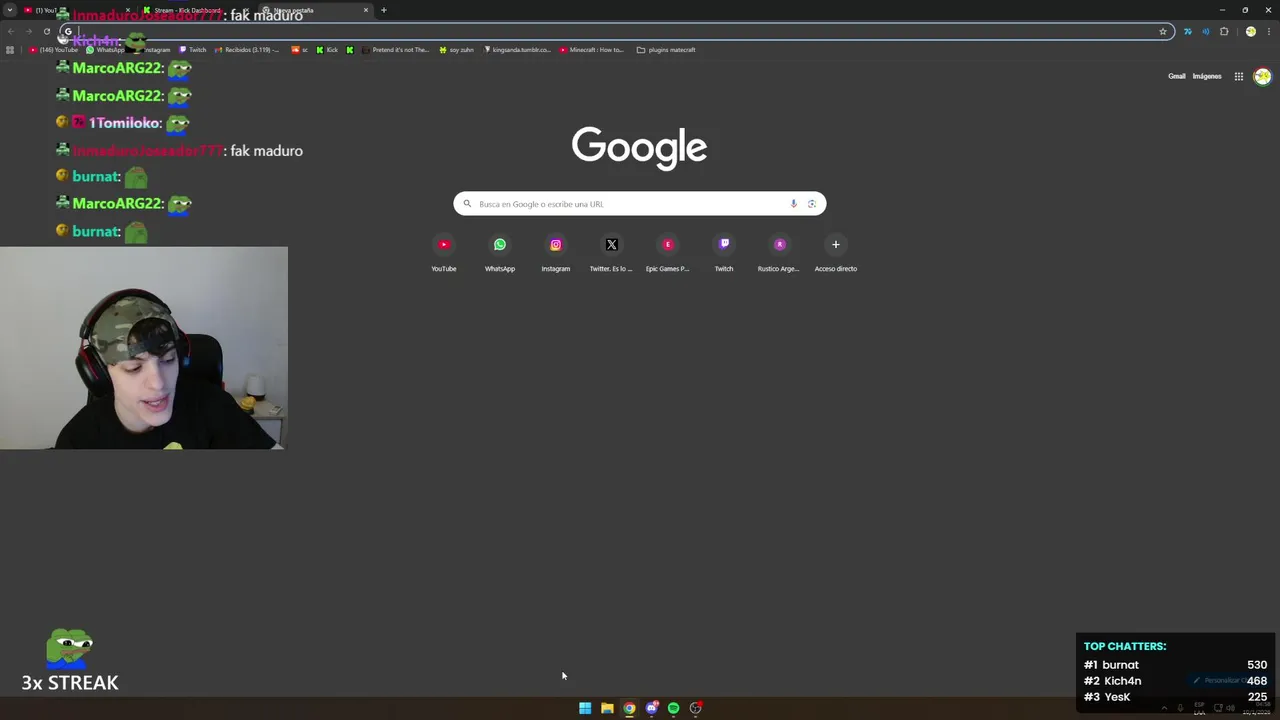Viewport: 1280px width, 720px height.
Task: Open the Chrome three-dot menu
Action: 1268,31
